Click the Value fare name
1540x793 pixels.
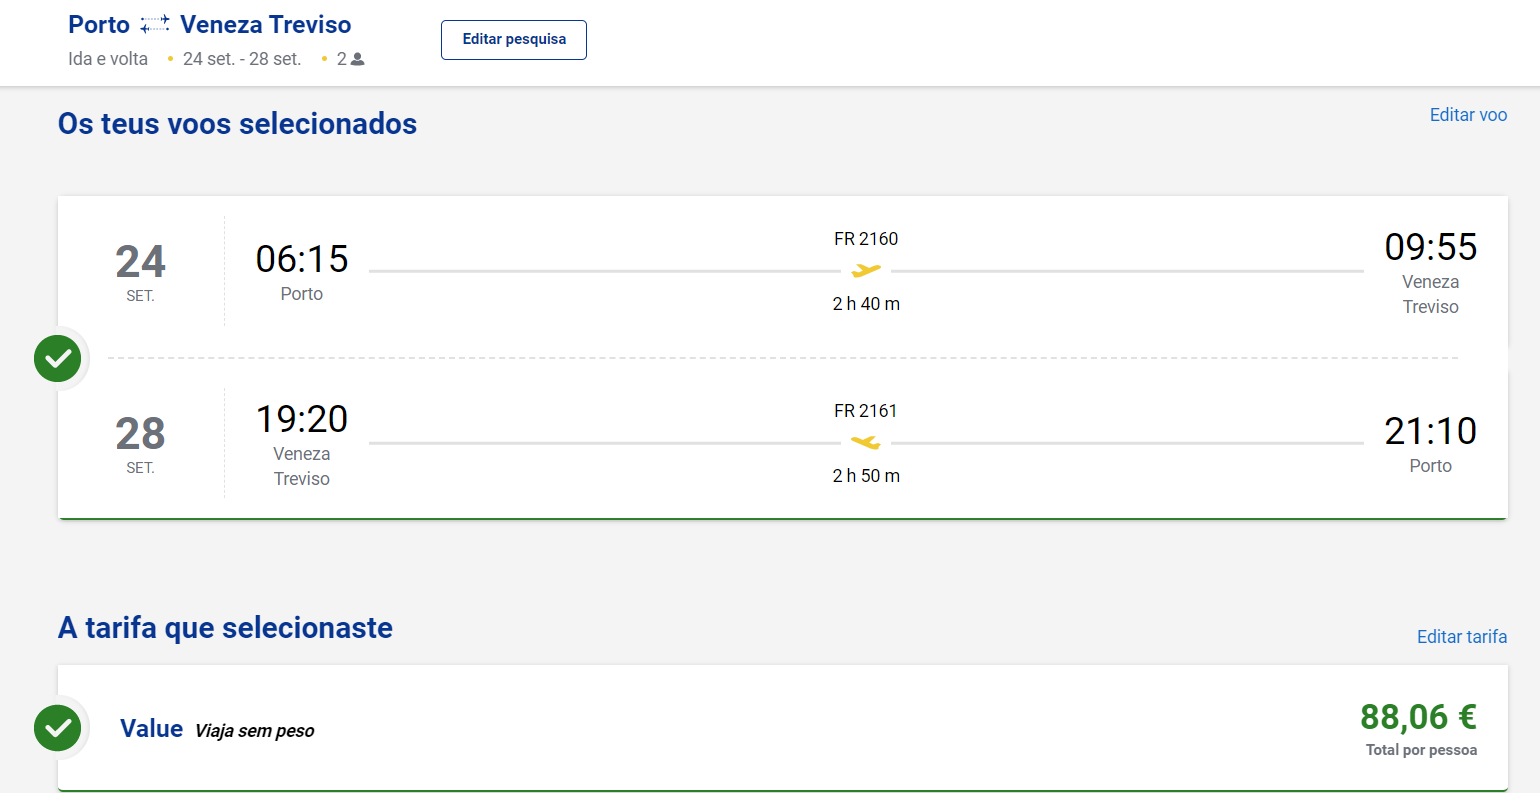click(x=152, y=728)
